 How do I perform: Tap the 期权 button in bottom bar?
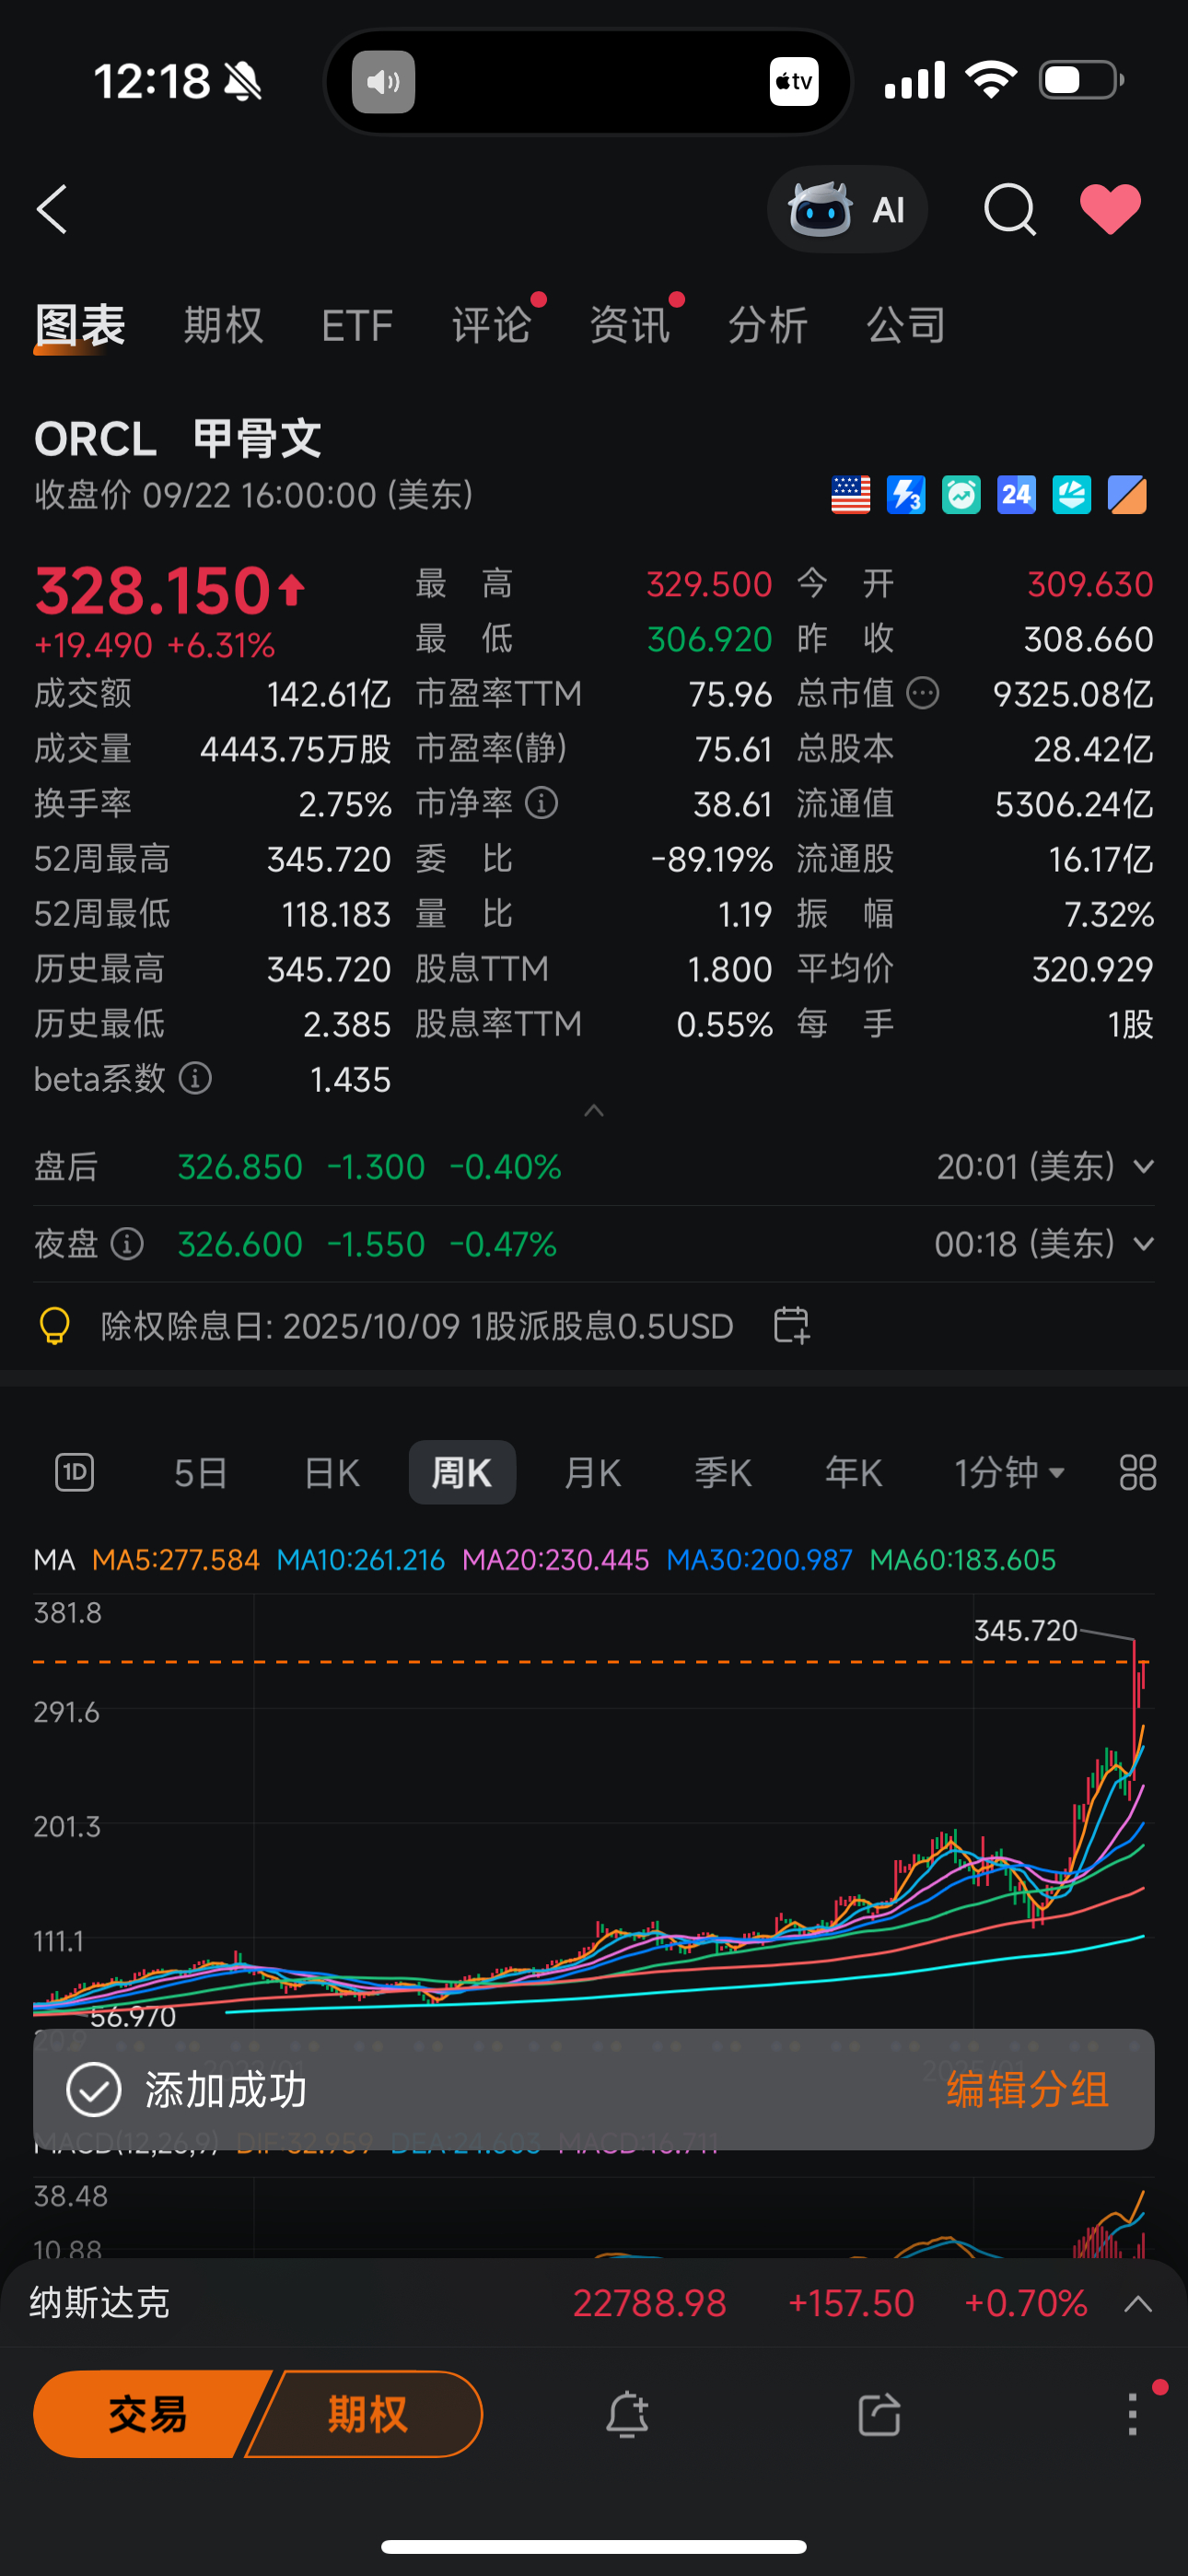tap(367, 2414)
